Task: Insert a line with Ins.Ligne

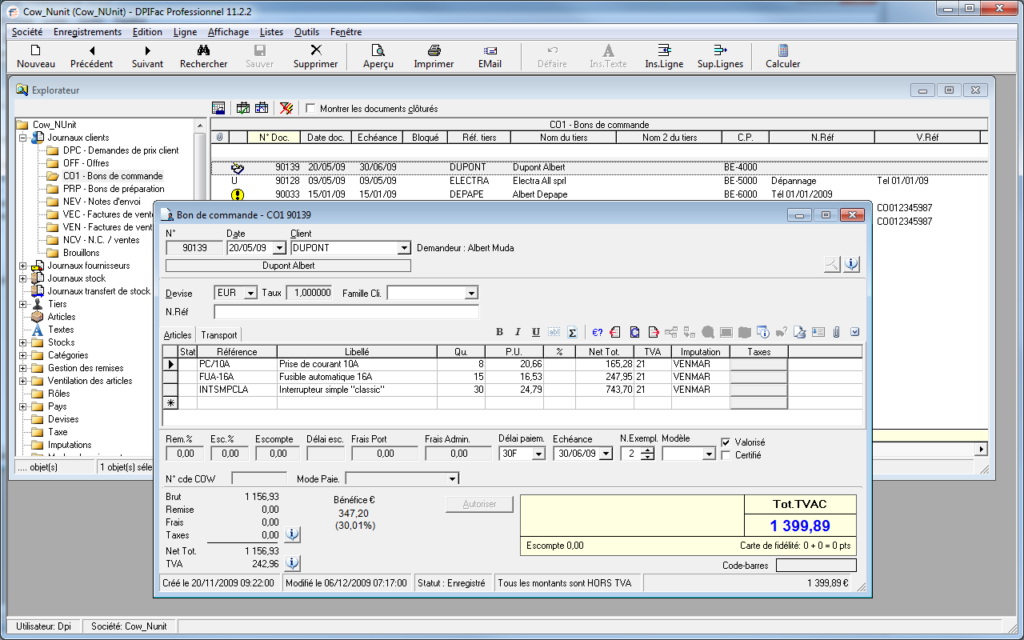Action: coord(664,57)
